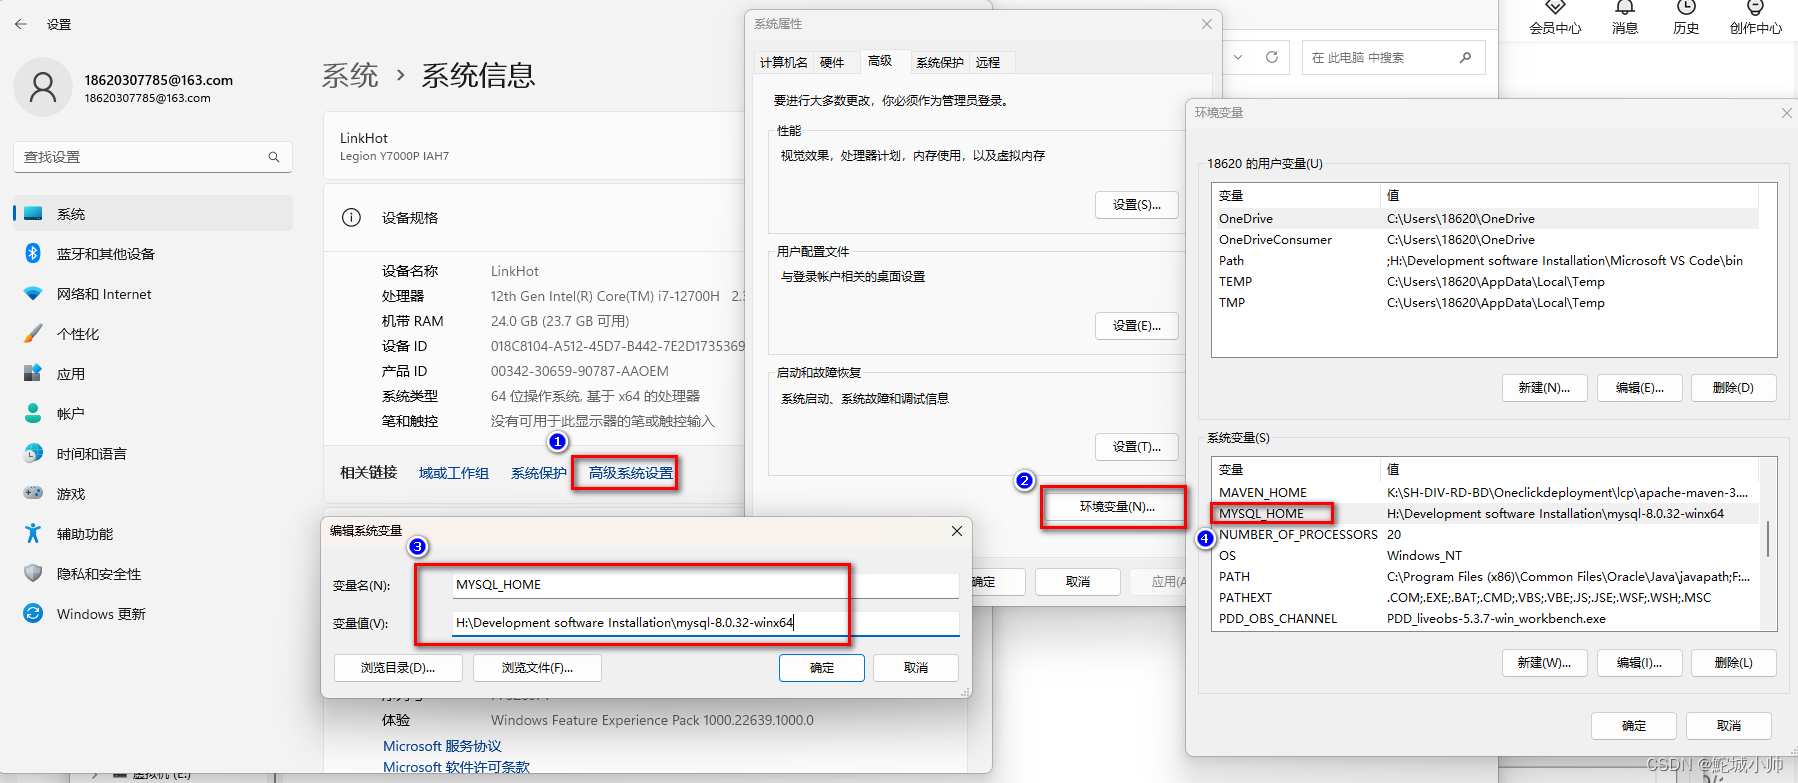Click the back arrow in Settings
The width and height of the screenshot is (1798, 783).
tap(21, 24)
